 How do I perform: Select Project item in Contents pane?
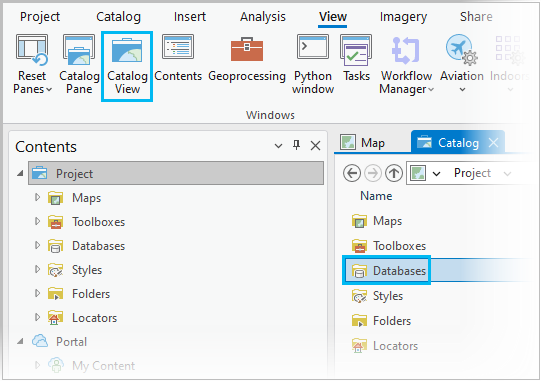click(176, 173)
